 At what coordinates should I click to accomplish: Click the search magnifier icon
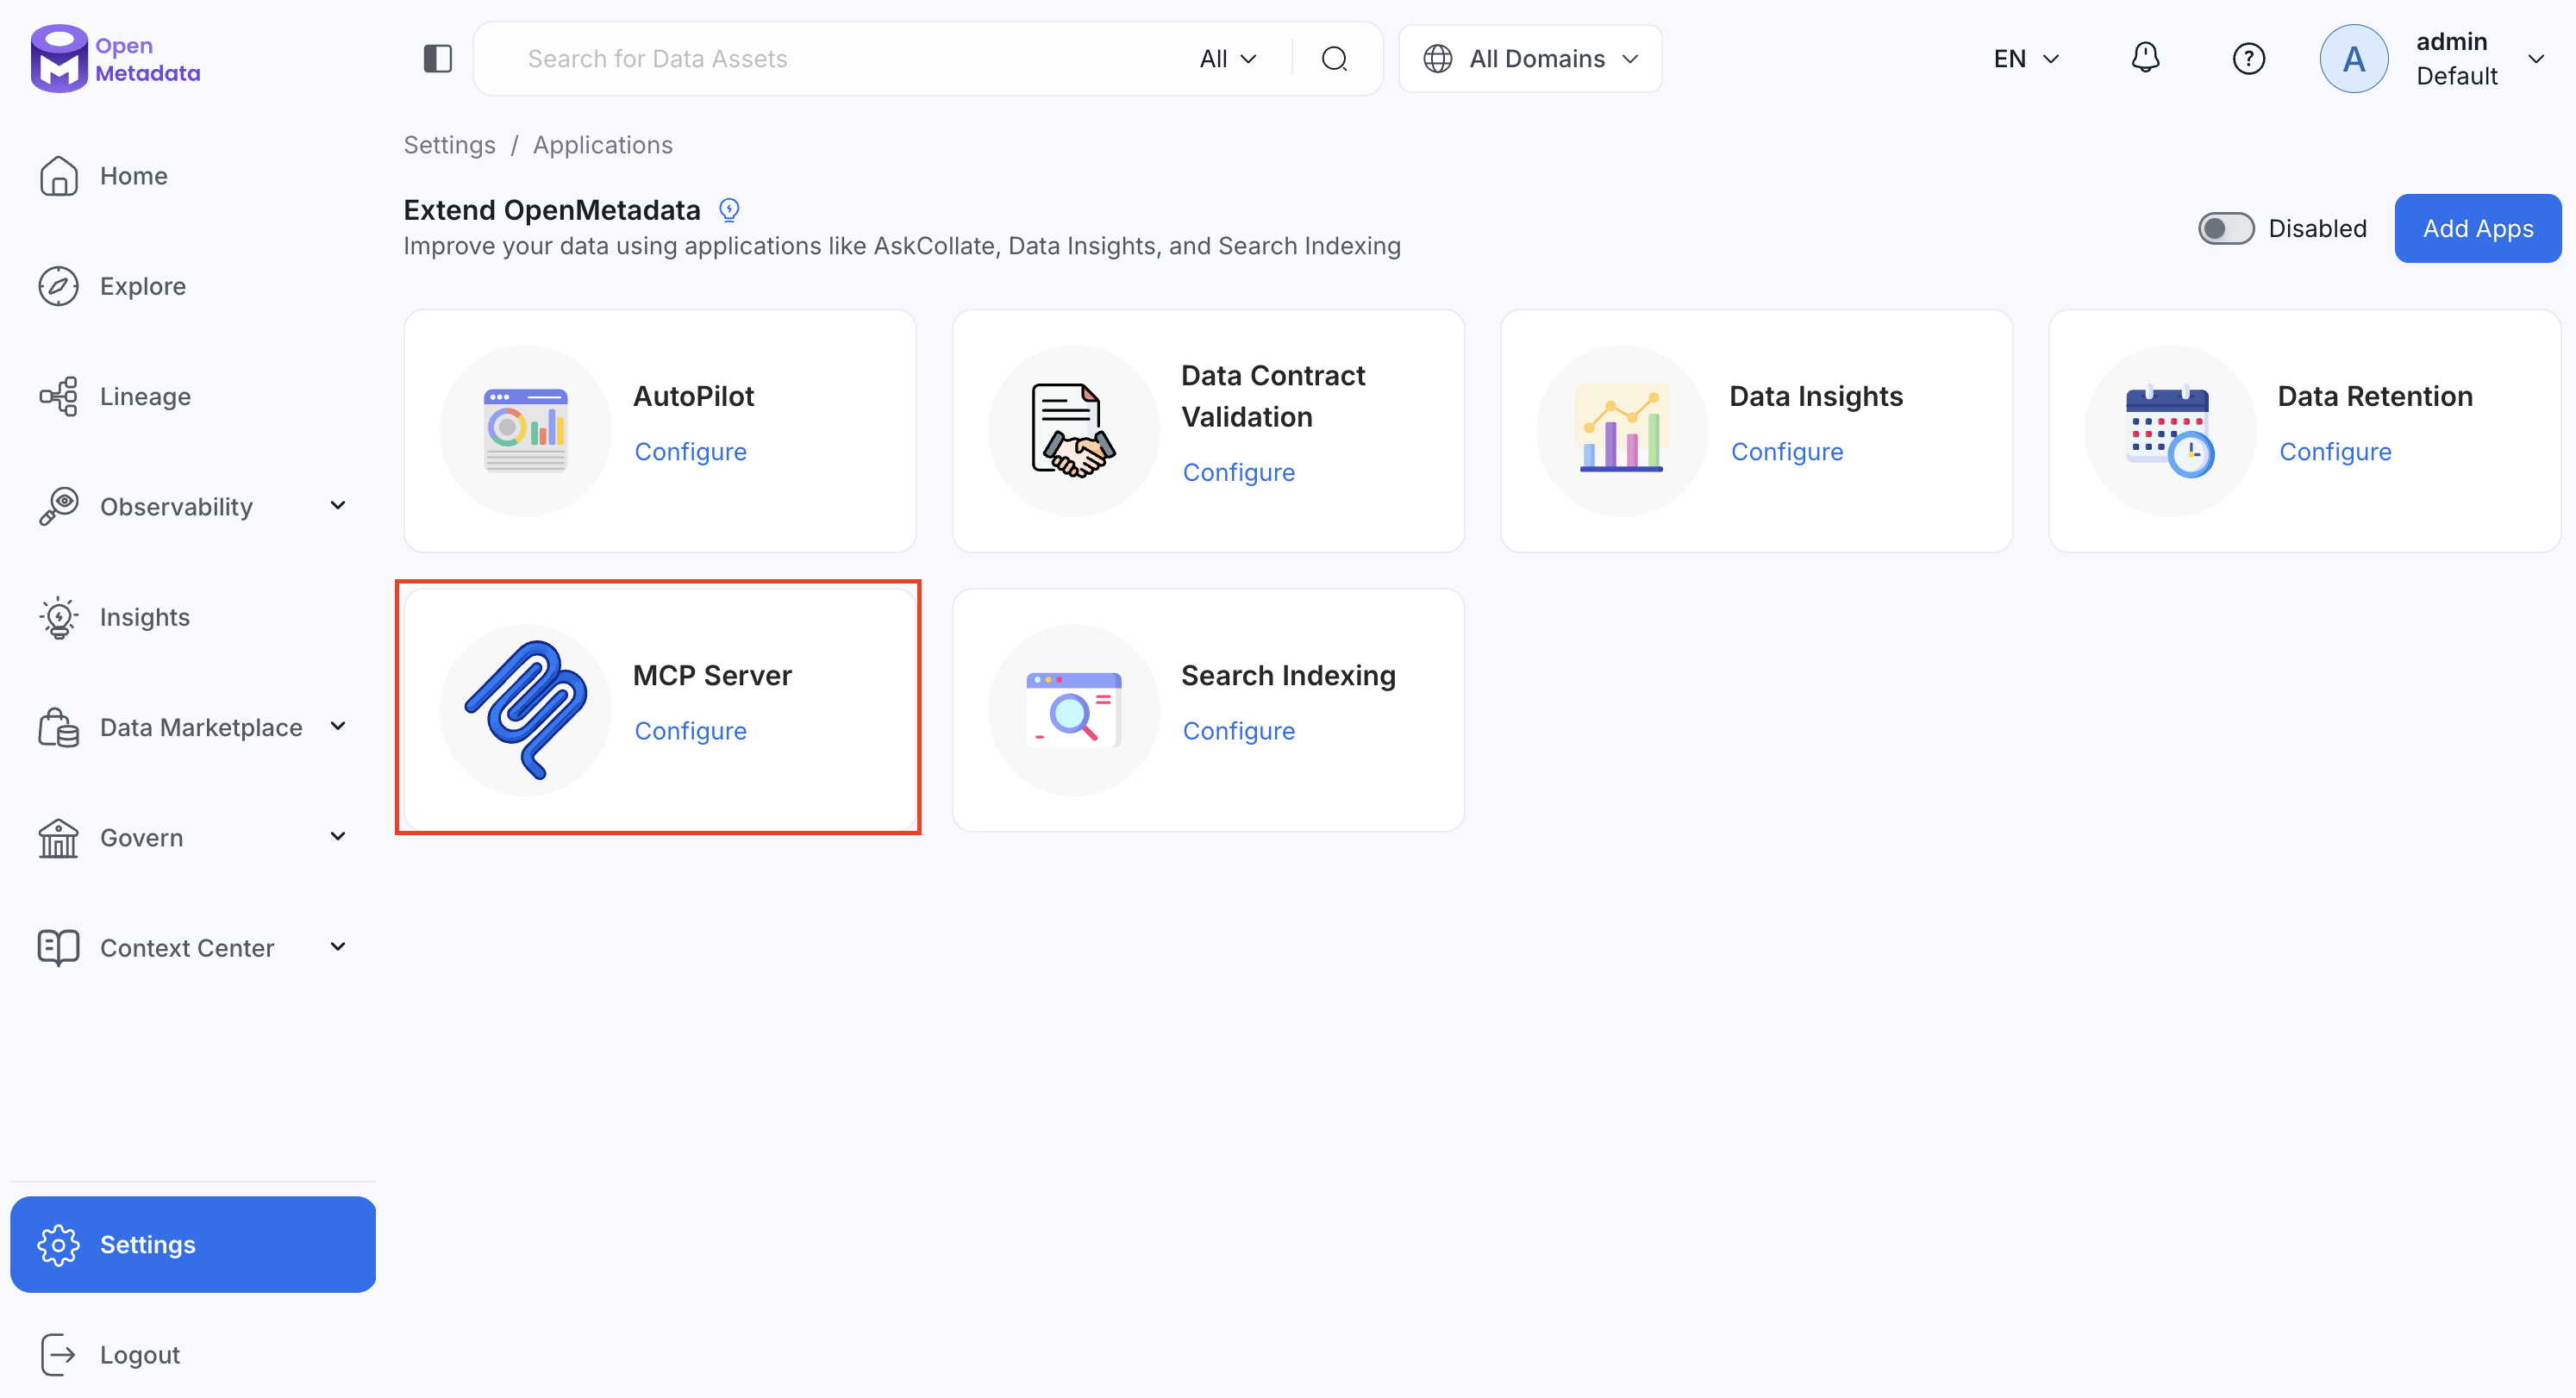pyautogui.click(x=1334, y=59)
